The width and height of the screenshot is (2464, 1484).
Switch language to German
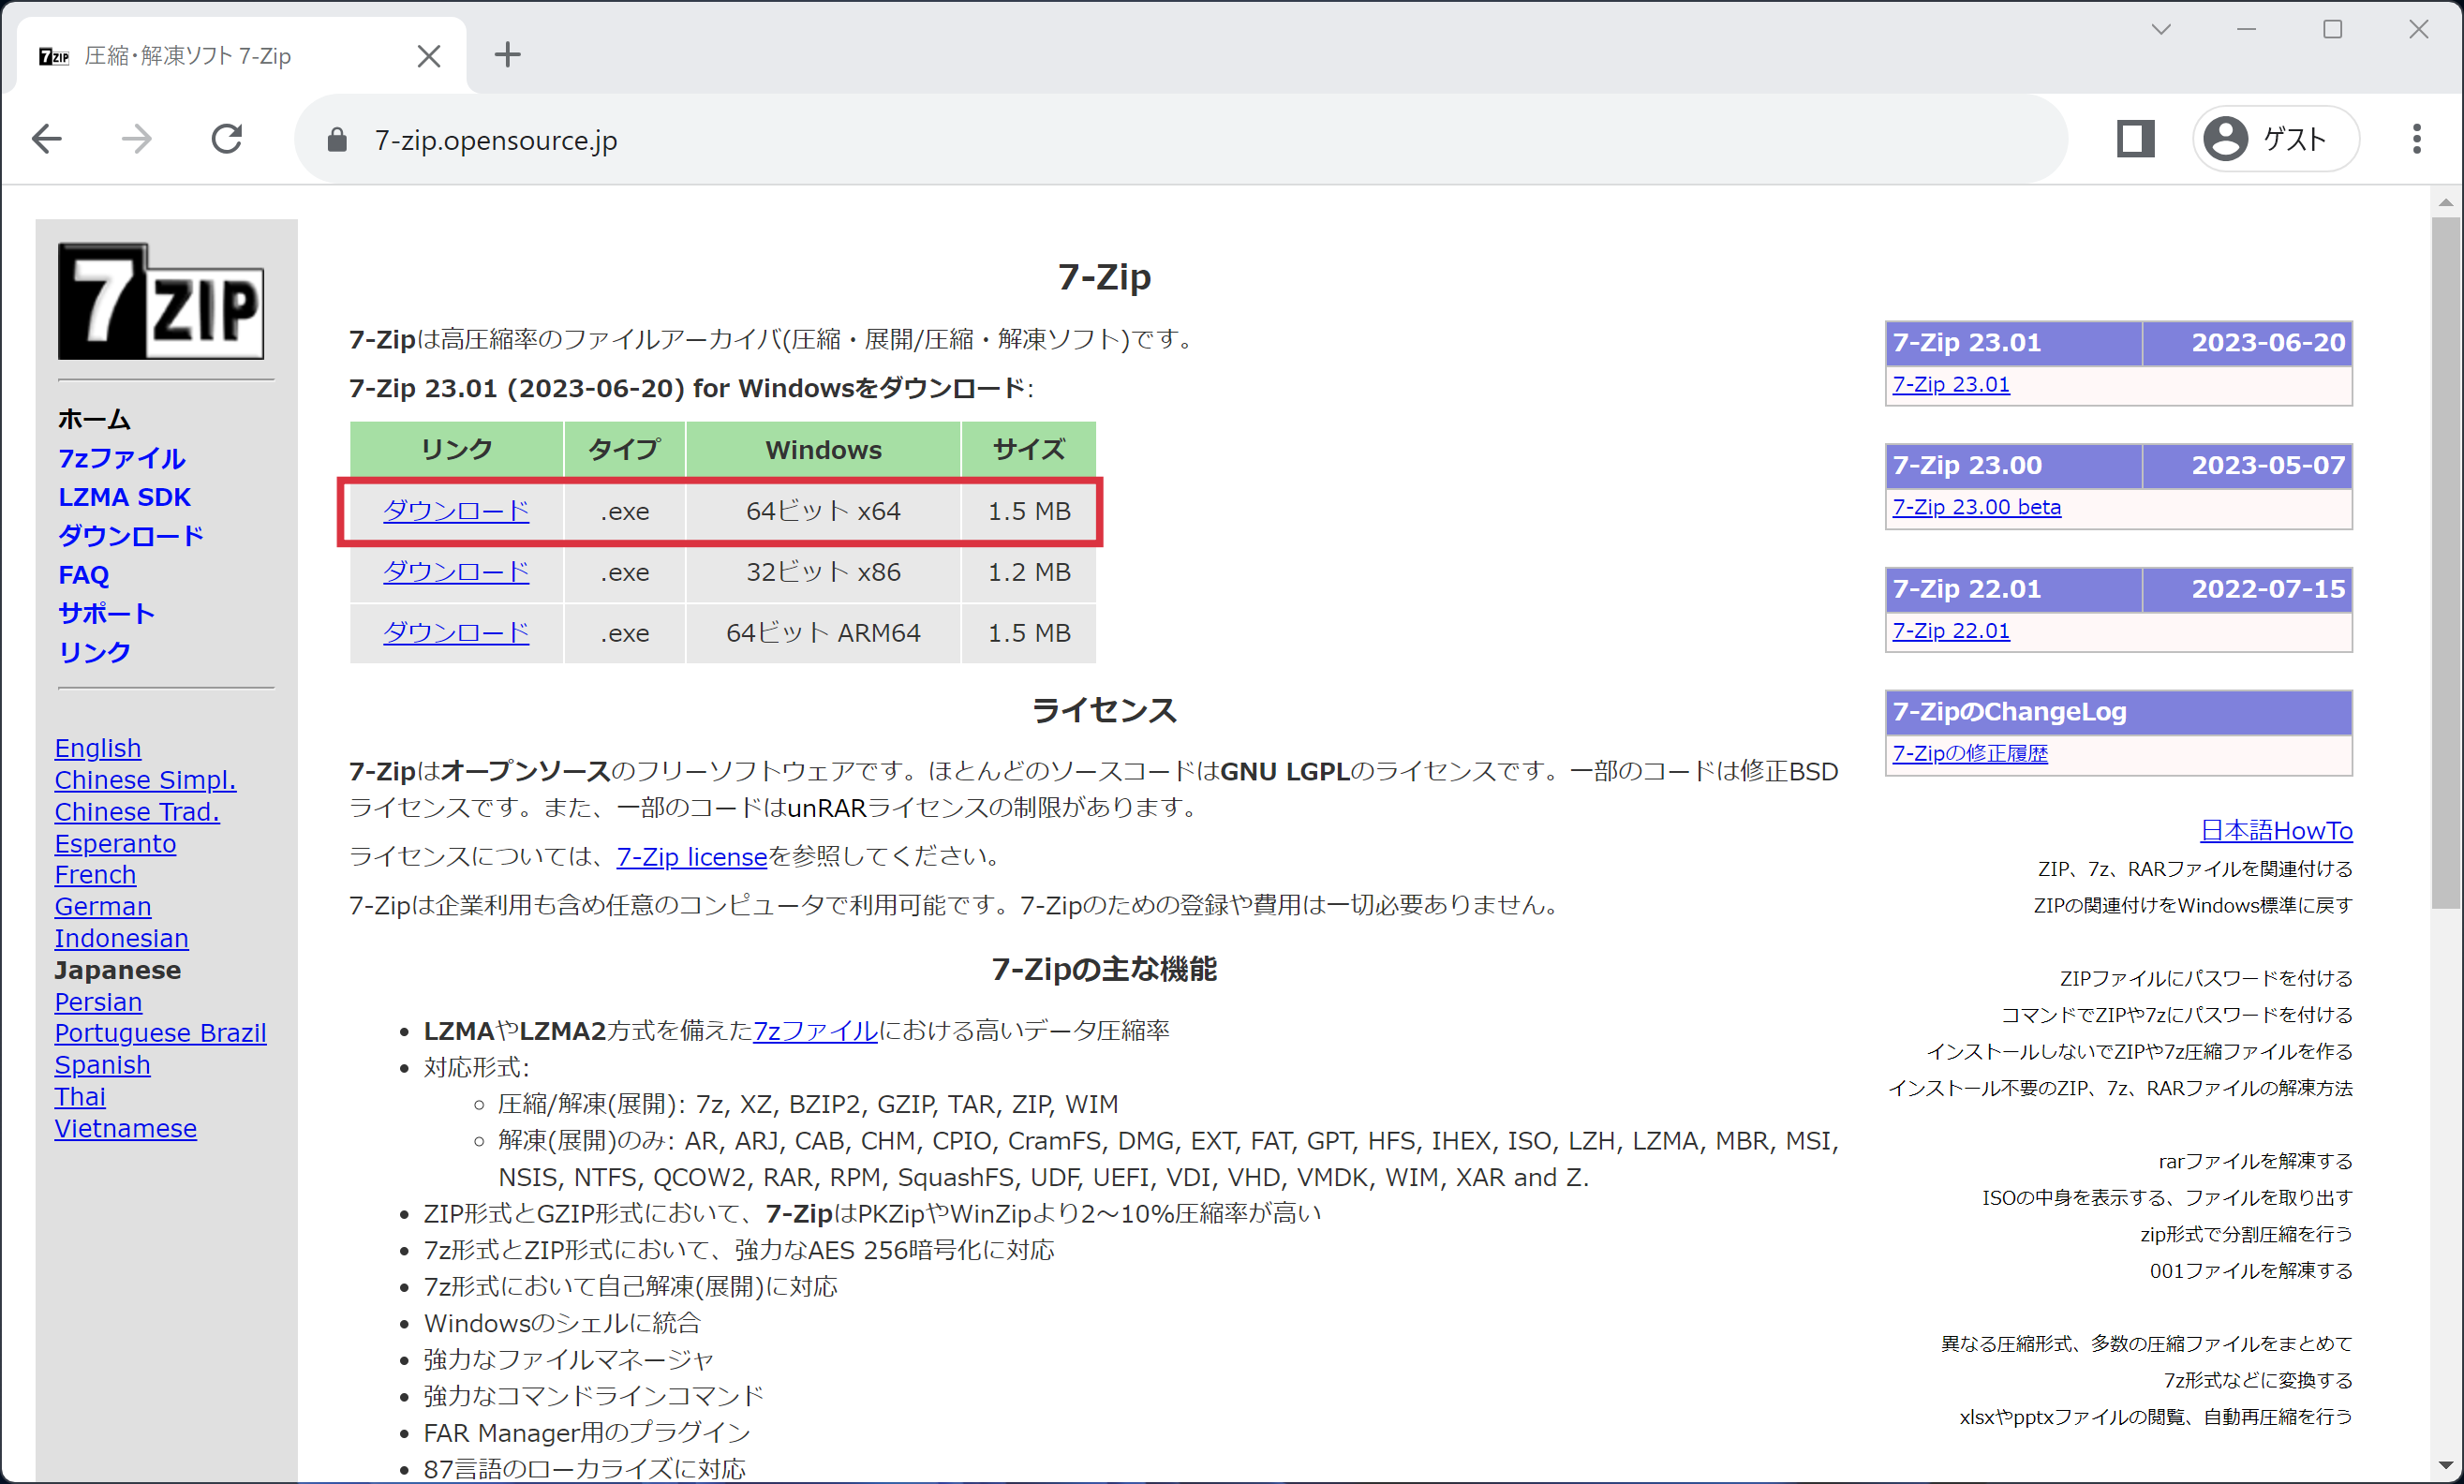103,907
